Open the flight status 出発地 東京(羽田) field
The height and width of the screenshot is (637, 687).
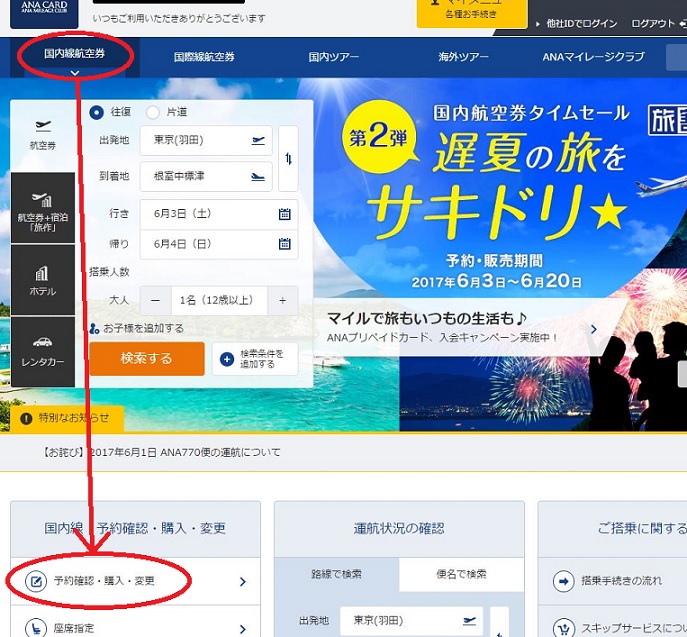[x=411, y=621]
